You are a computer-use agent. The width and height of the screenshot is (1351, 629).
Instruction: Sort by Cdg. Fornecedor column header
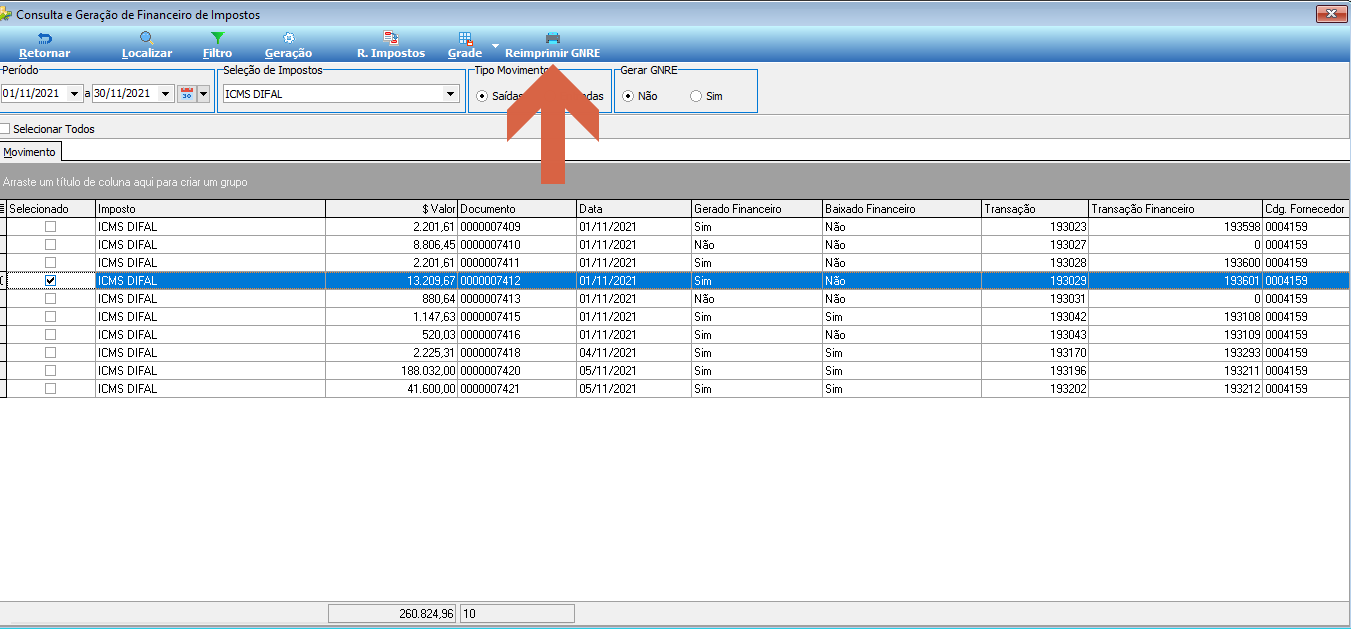[x=1305, y=209]
